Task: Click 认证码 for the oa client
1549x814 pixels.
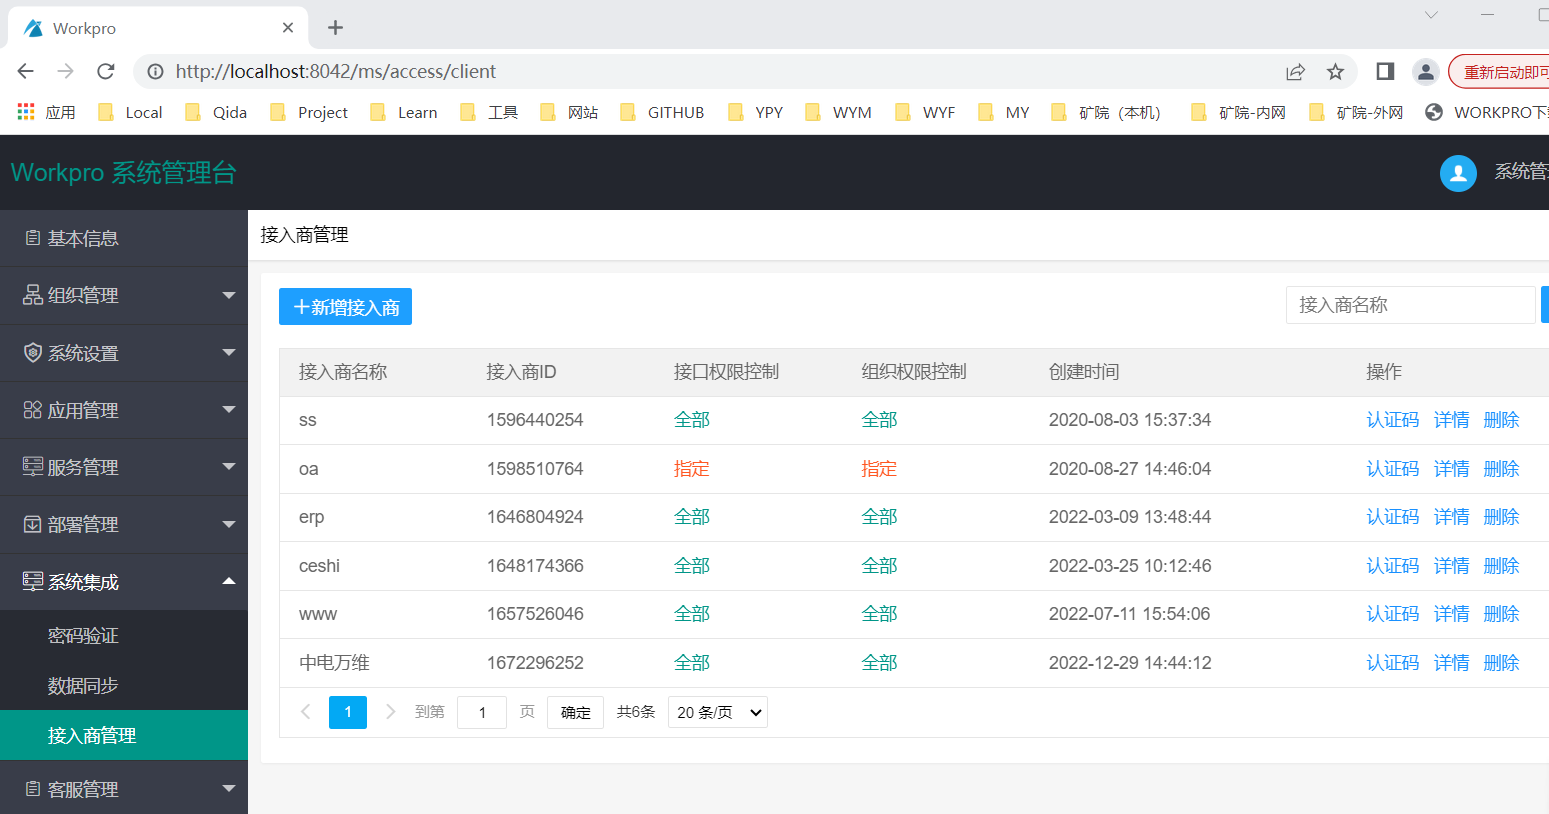Action: click(1392, 469)
